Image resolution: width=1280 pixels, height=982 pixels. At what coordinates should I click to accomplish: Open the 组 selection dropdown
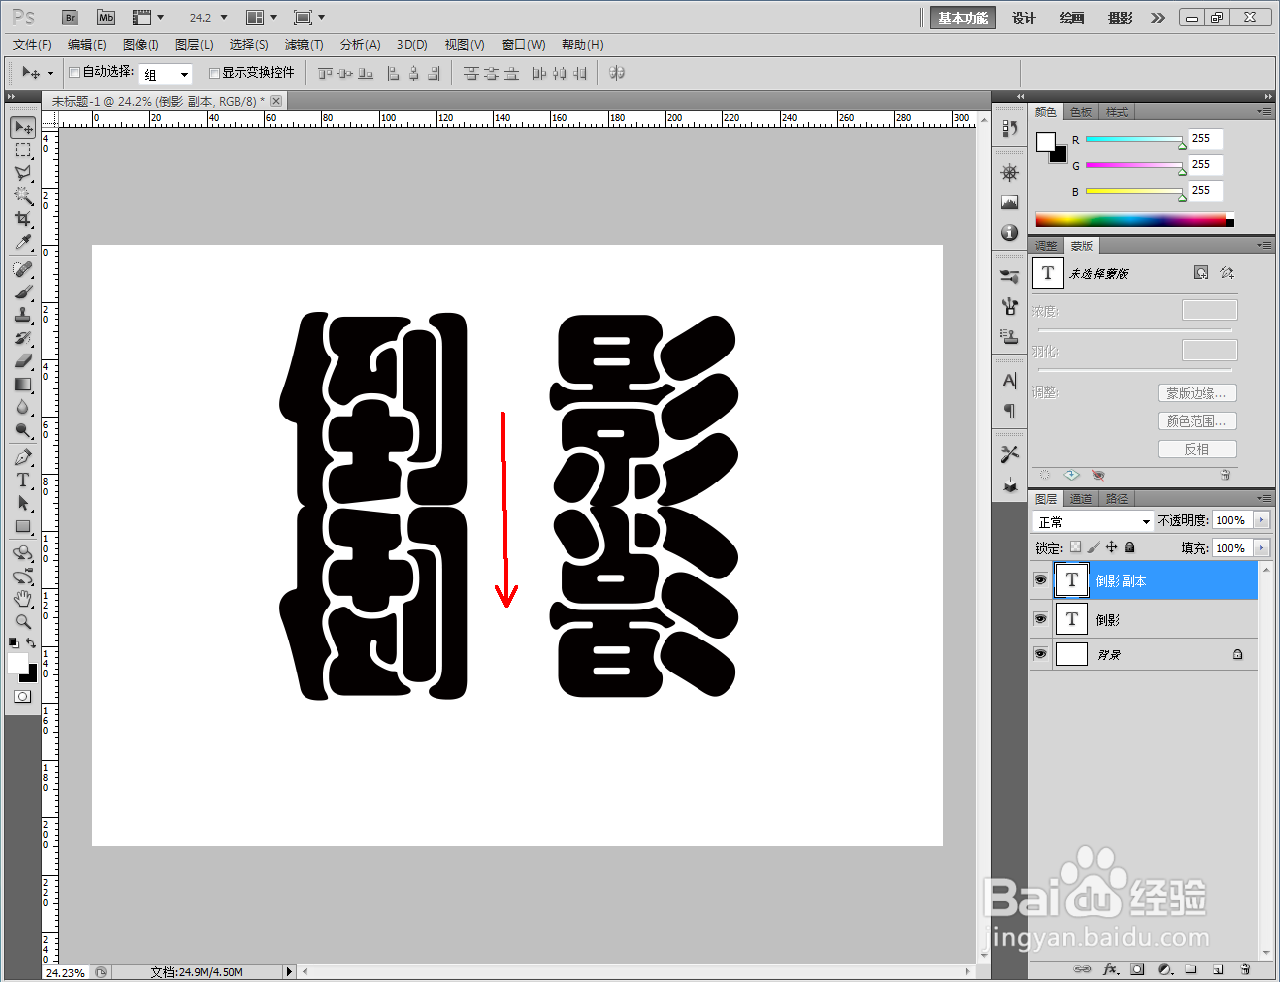pyautogui.click(x=164, y=73)
